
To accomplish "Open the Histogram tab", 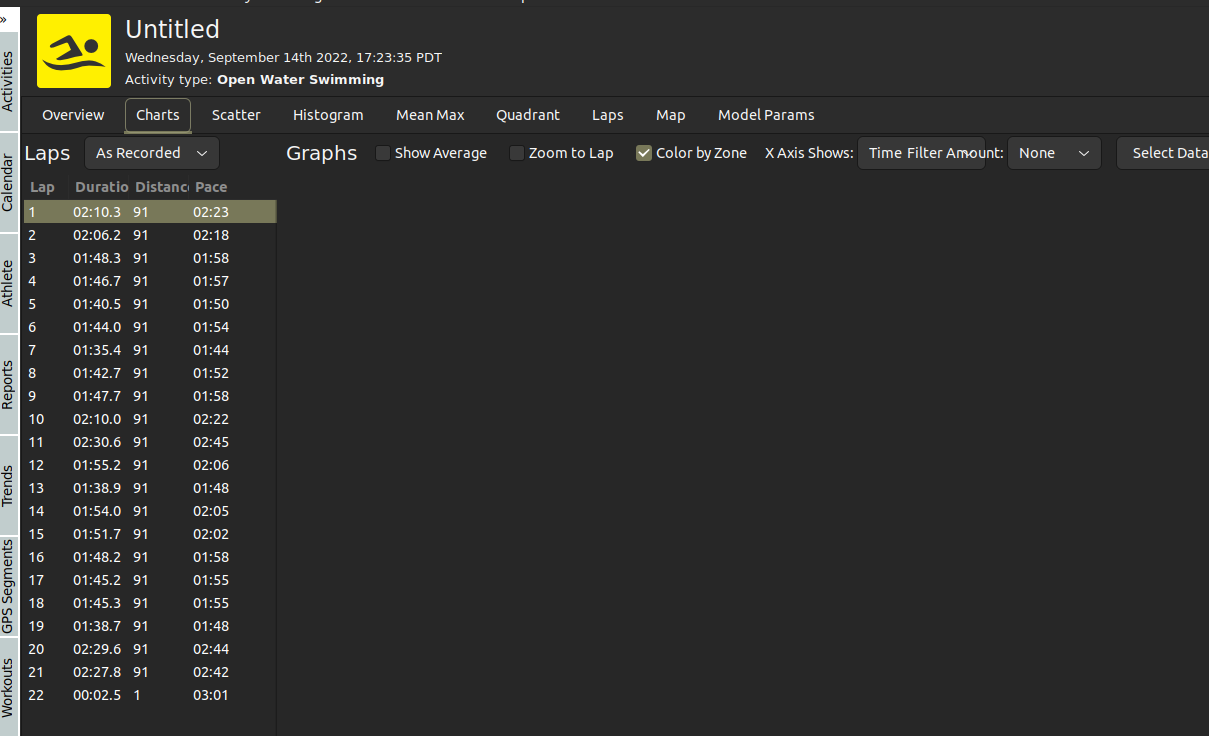I will [x=328, y=115].
